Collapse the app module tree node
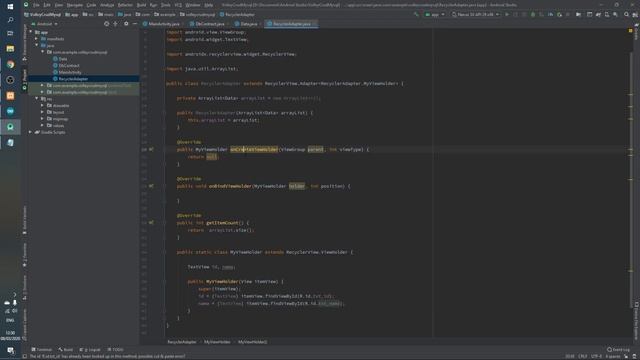The height and width of the screenshot is (360, 640). (x=31, y=32)
